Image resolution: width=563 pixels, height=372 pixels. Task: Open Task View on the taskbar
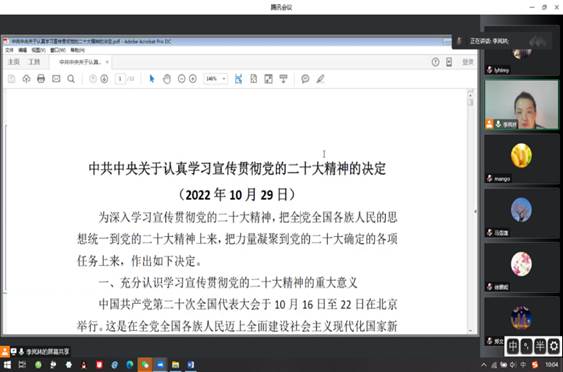point(22,365)
